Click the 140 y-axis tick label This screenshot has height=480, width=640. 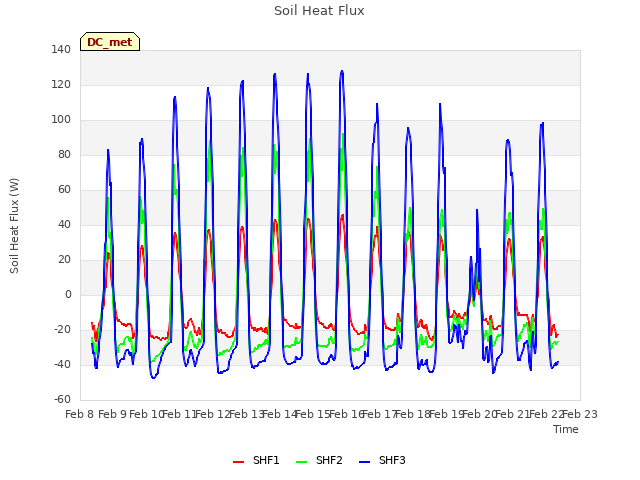[x=61, y=49]
